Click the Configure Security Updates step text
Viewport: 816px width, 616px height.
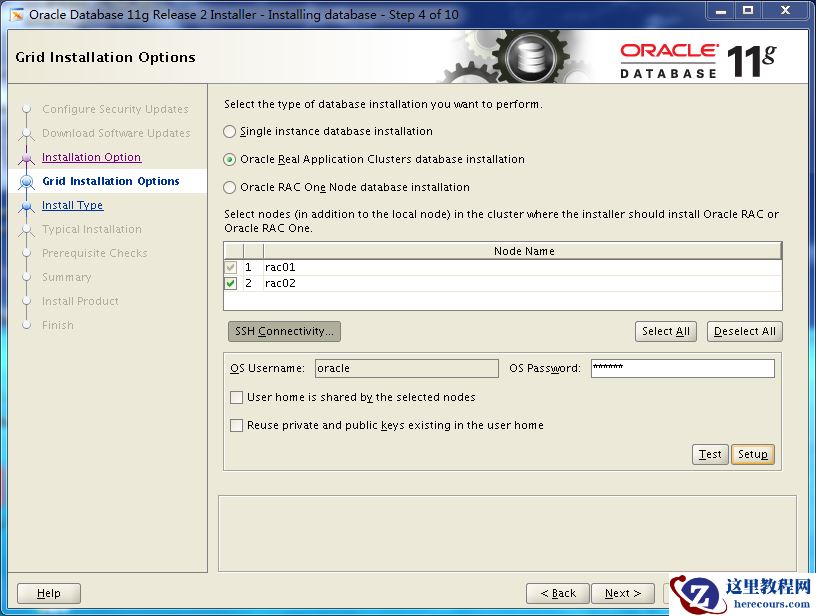[116, 109]
